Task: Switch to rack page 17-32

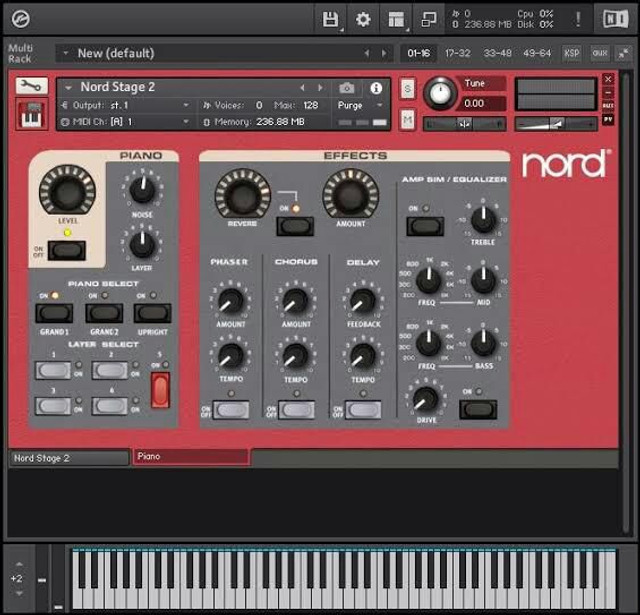Action: coord(458,53)
